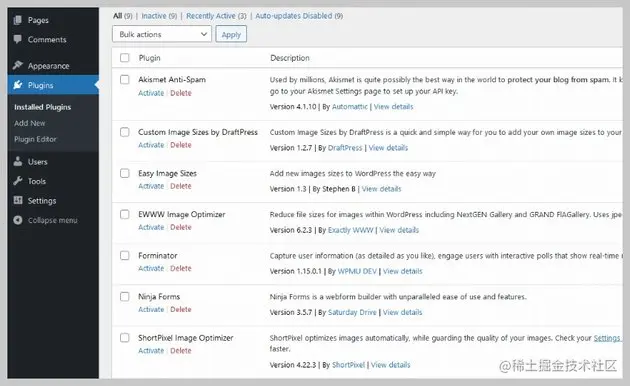Activate the Easy Image Sizes plugin
Image resolution: width=630 pixels, height=386 pixels.
pos(151,186)
